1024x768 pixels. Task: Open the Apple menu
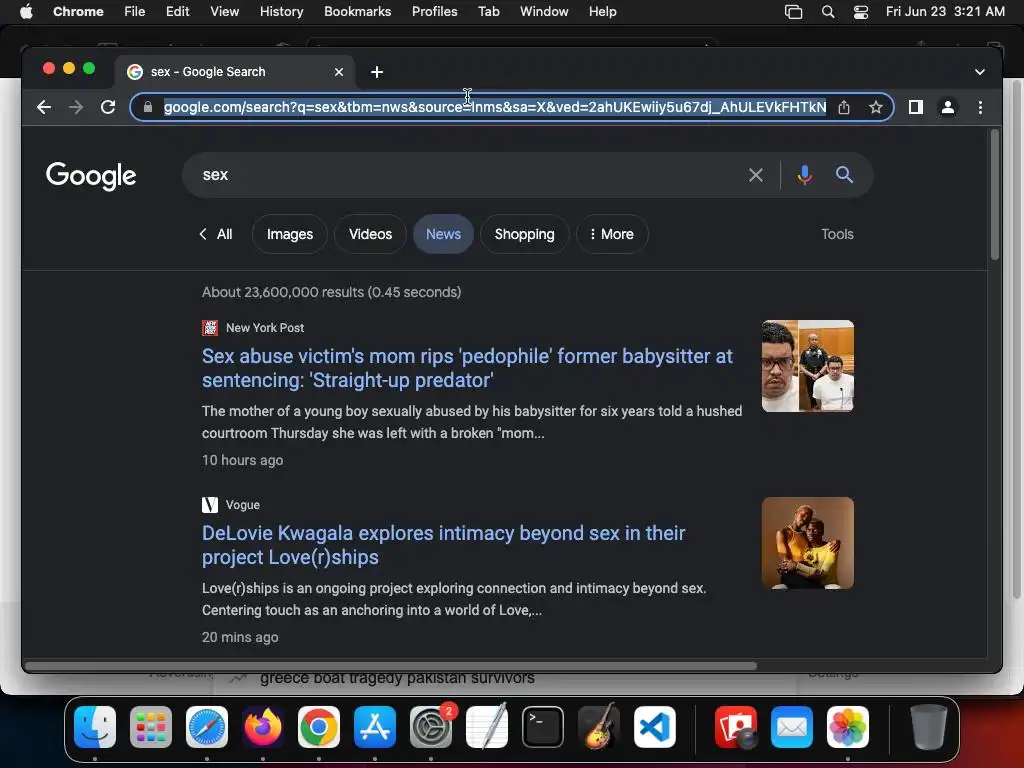click(x=26, y=12)
